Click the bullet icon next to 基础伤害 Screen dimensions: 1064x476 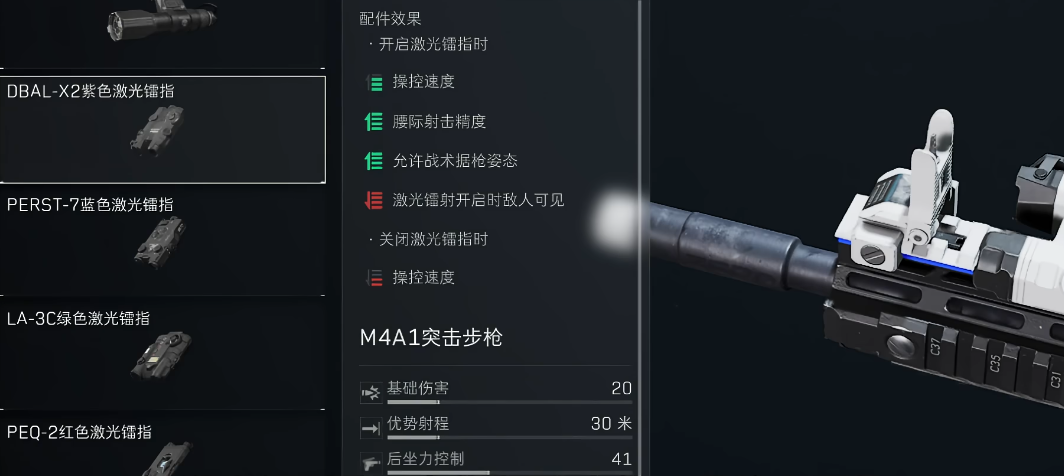pyautogui.click(x=371, y=391)
